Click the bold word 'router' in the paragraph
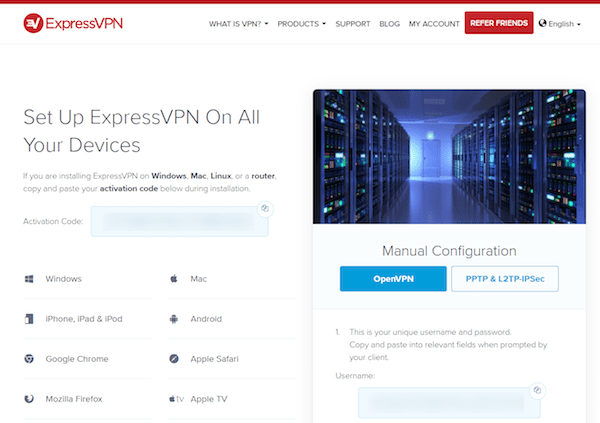This screenshot has height=423, width=600. (x=263, y=176)
